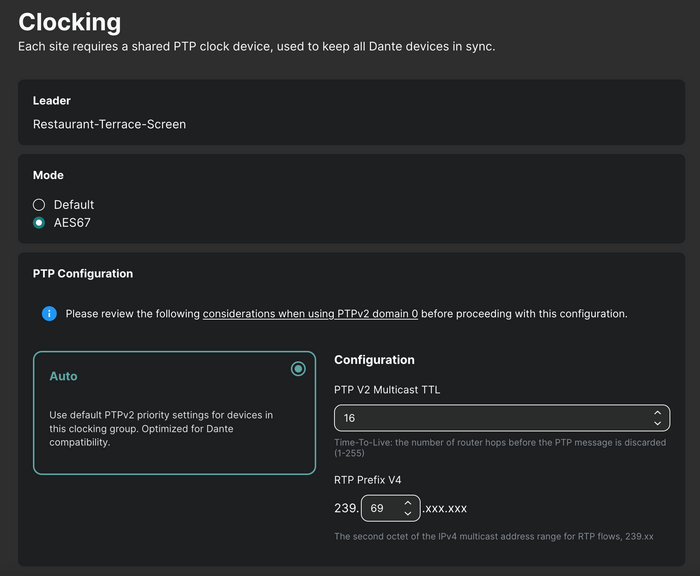This screenshot has height=576, width=700.
Task: Click the Auto card description text
Action: (x=161, y=429)
